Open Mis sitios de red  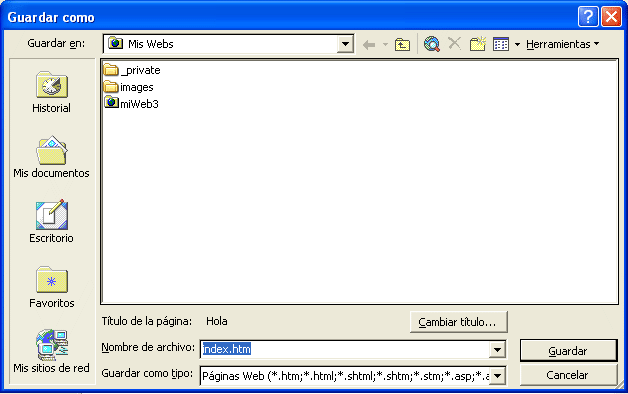(52, 351)
